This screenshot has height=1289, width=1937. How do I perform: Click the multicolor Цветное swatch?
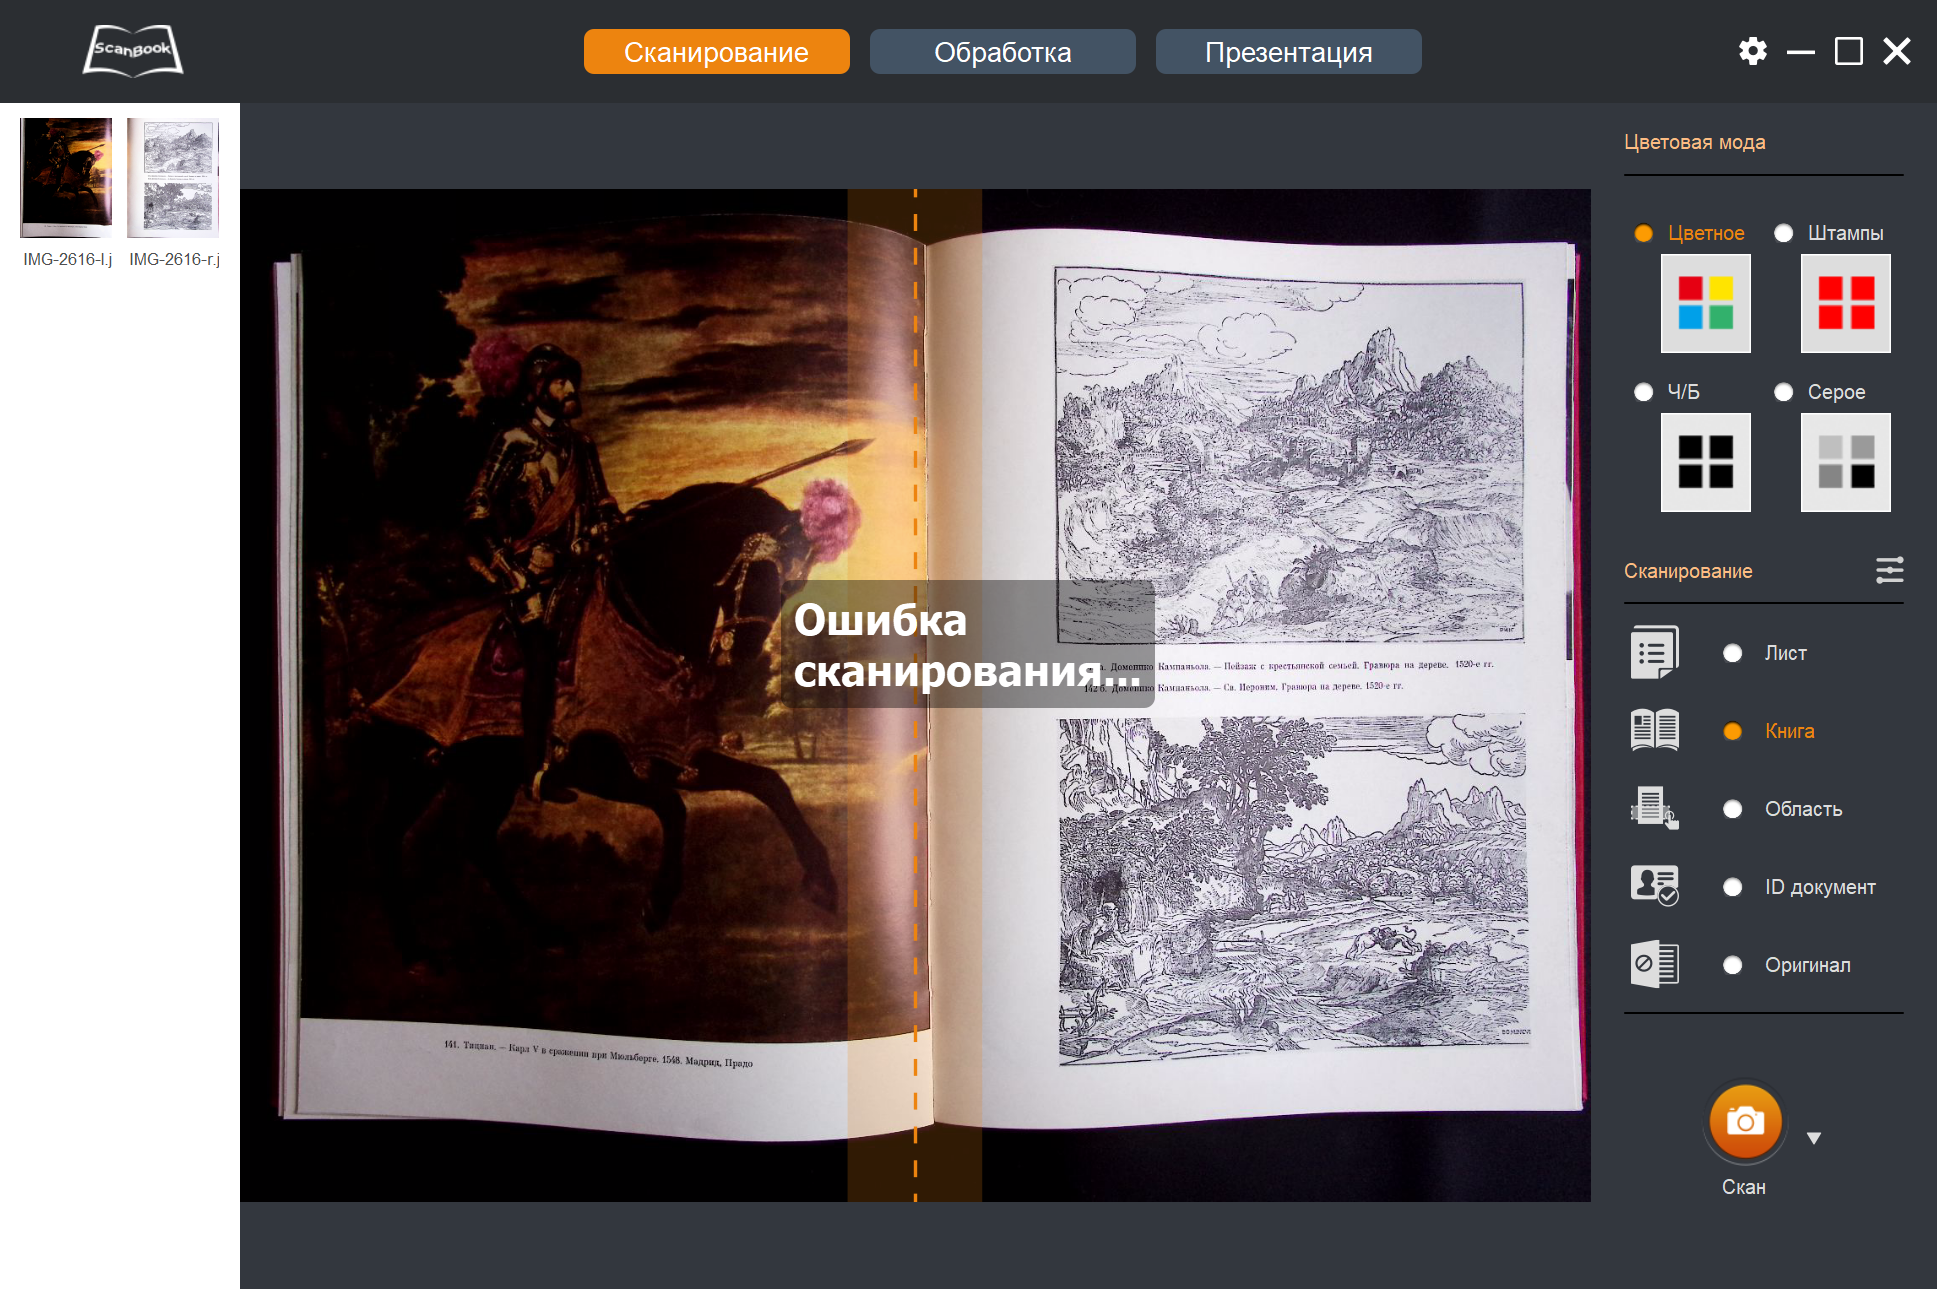click(1705, 303)
